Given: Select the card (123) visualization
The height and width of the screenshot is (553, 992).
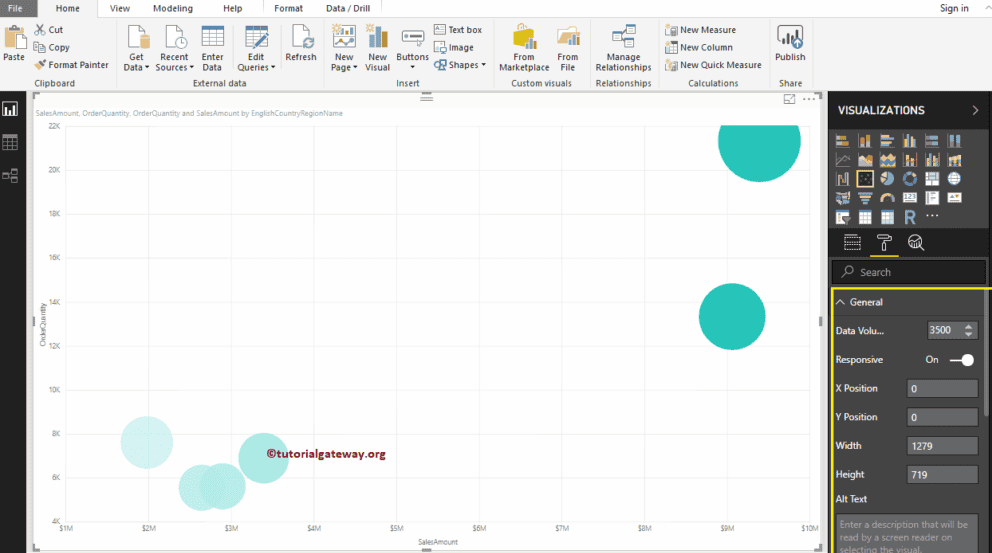Looking at the screenshot, I should point(910,198).
